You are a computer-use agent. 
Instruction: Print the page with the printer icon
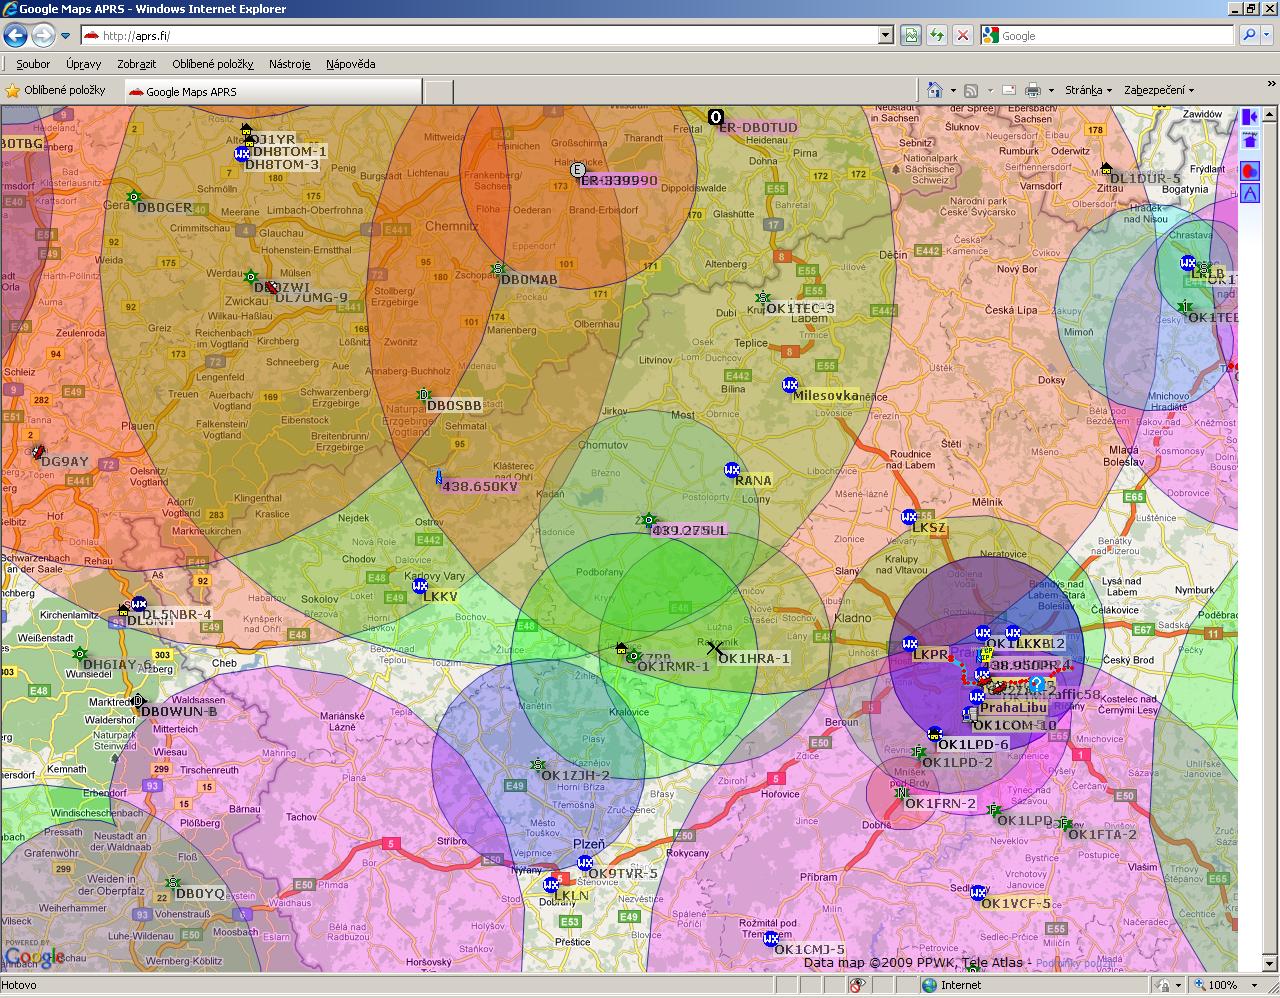(x=1033, y=90)
